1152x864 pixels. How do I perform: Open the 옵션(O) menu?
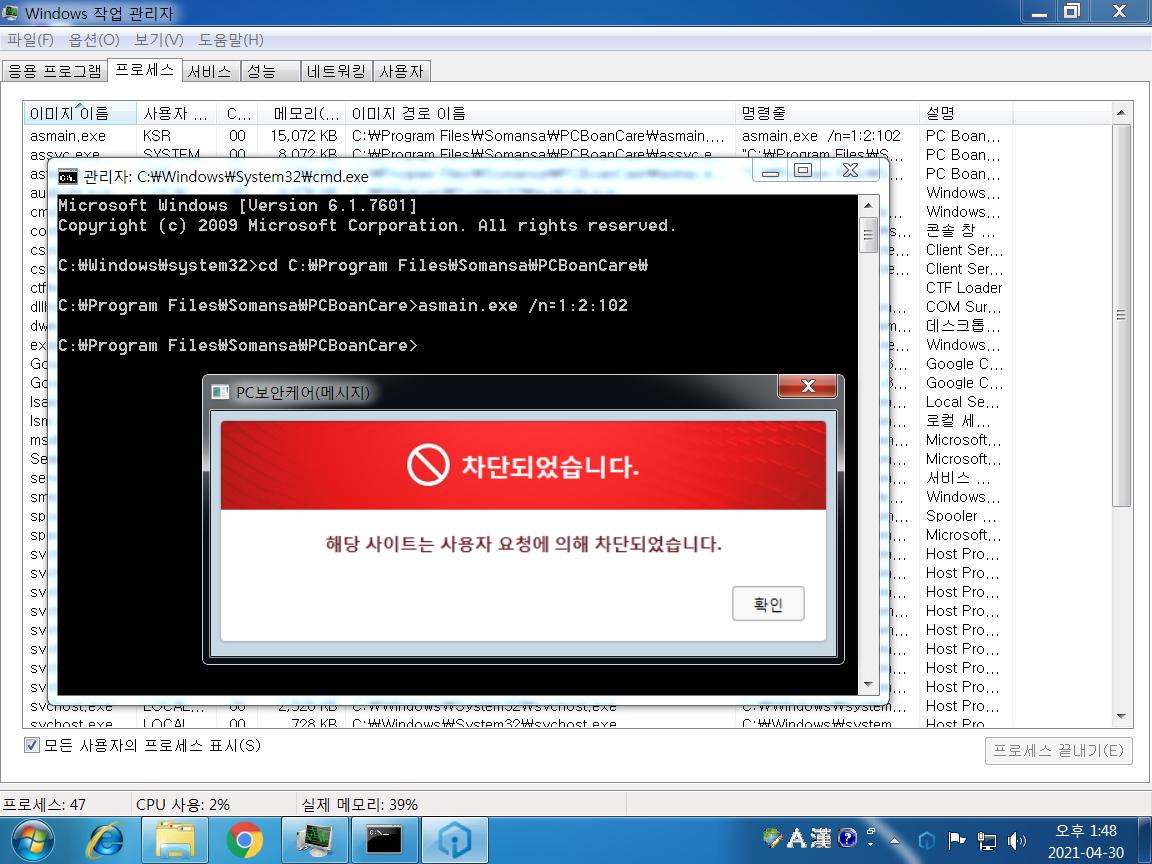coord(94,40)
